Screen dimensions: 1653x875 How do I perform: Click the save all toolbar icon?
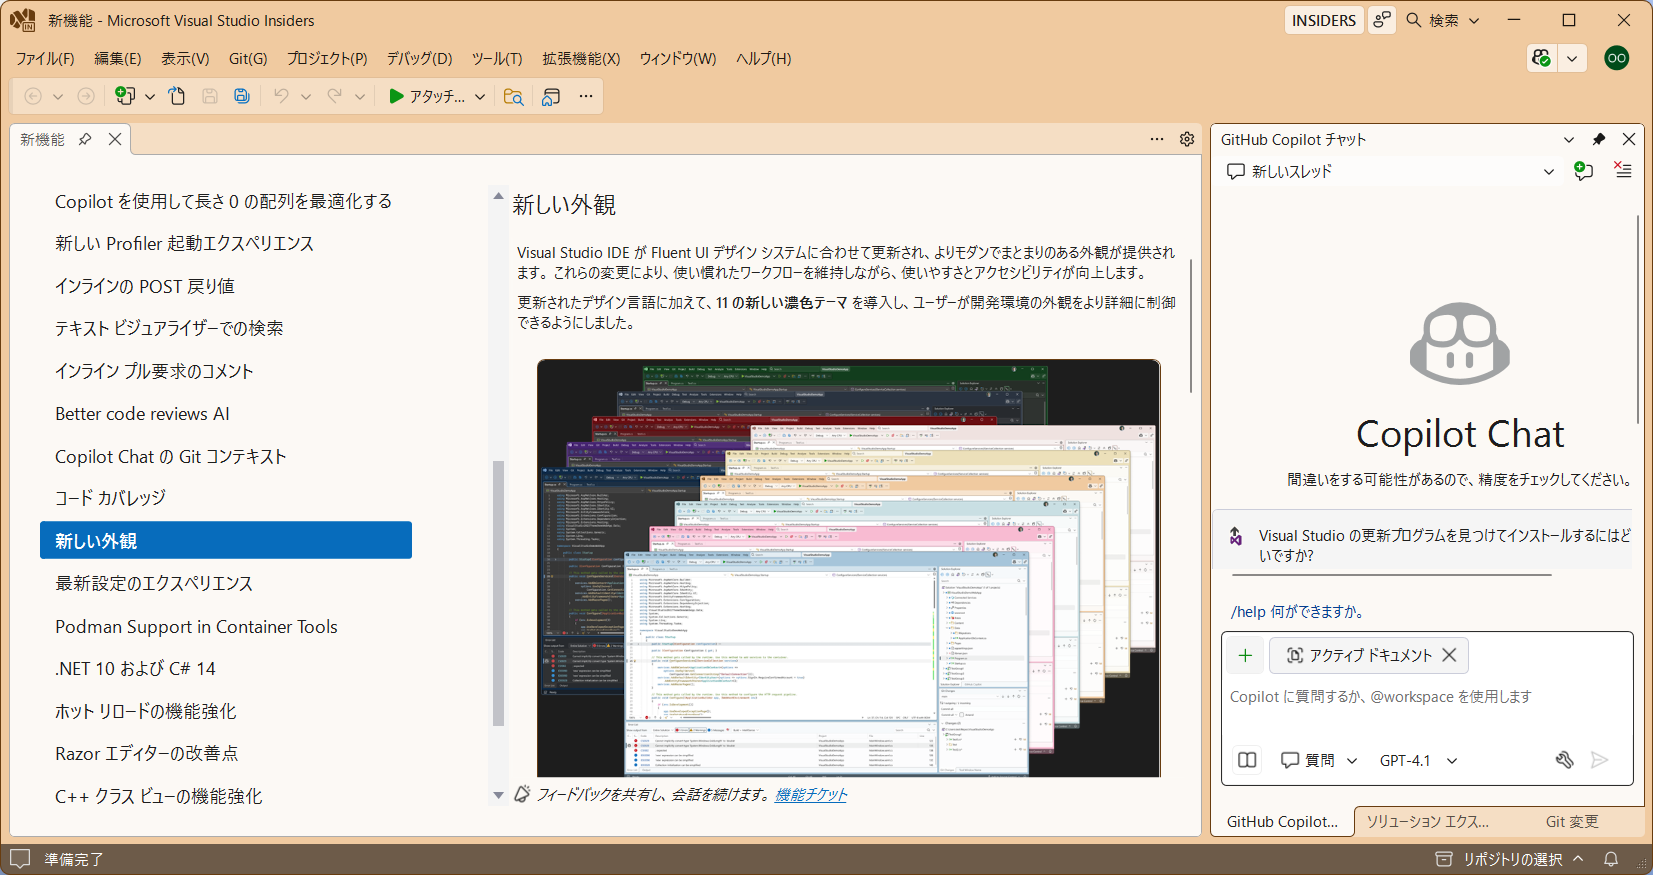(x=242, y=96)
